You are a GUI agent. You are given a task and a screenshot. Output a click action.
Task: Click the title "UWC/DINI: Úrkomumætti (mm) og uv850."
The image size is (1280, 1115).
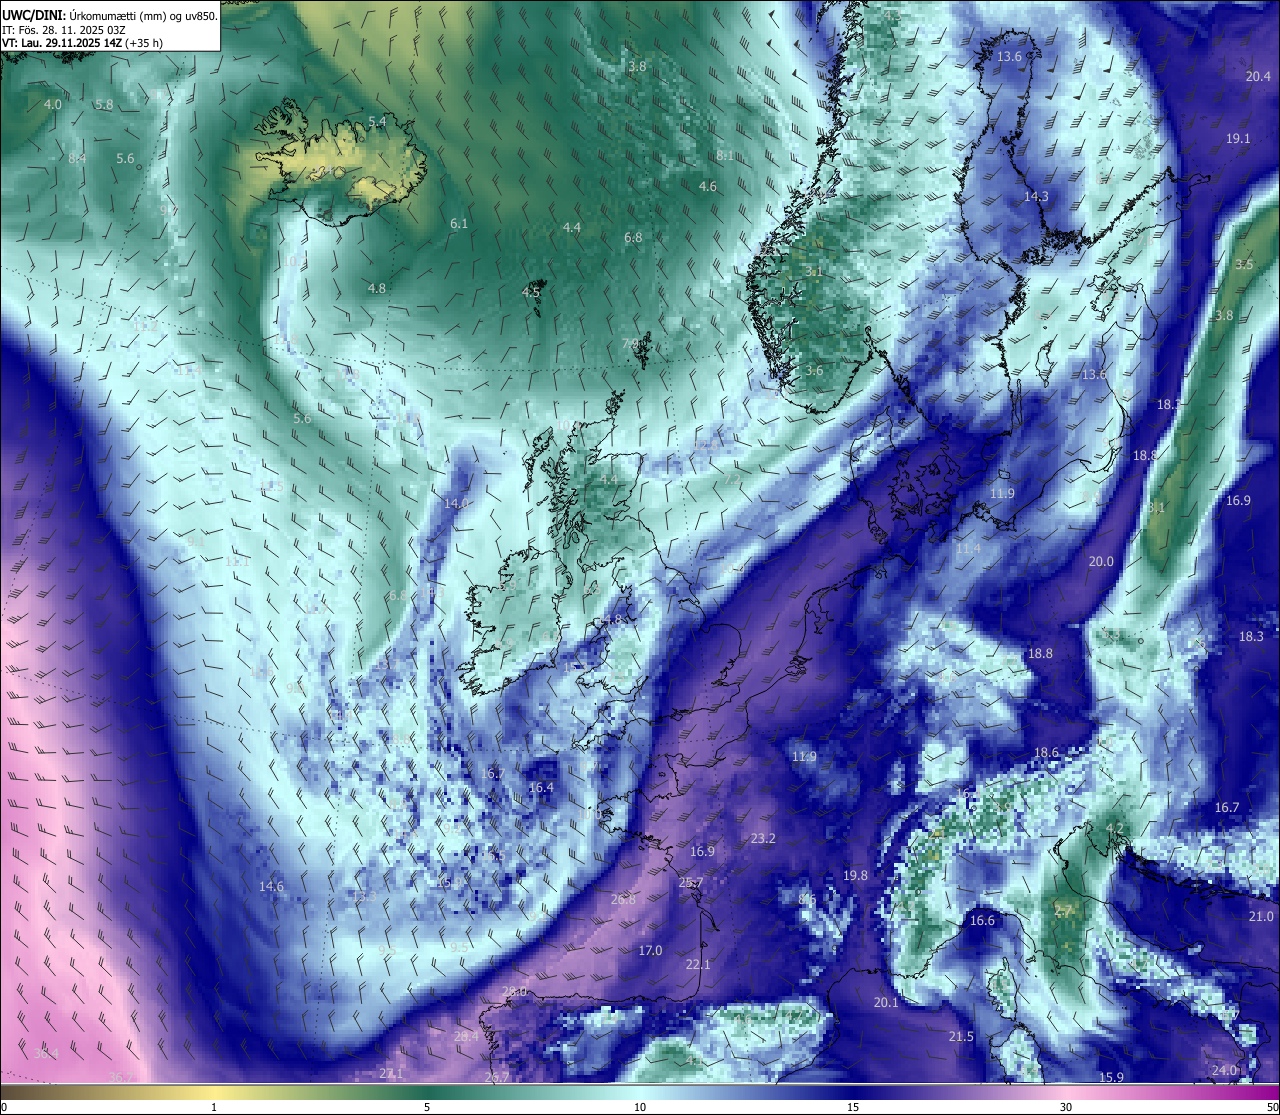[x=110, y=15]
